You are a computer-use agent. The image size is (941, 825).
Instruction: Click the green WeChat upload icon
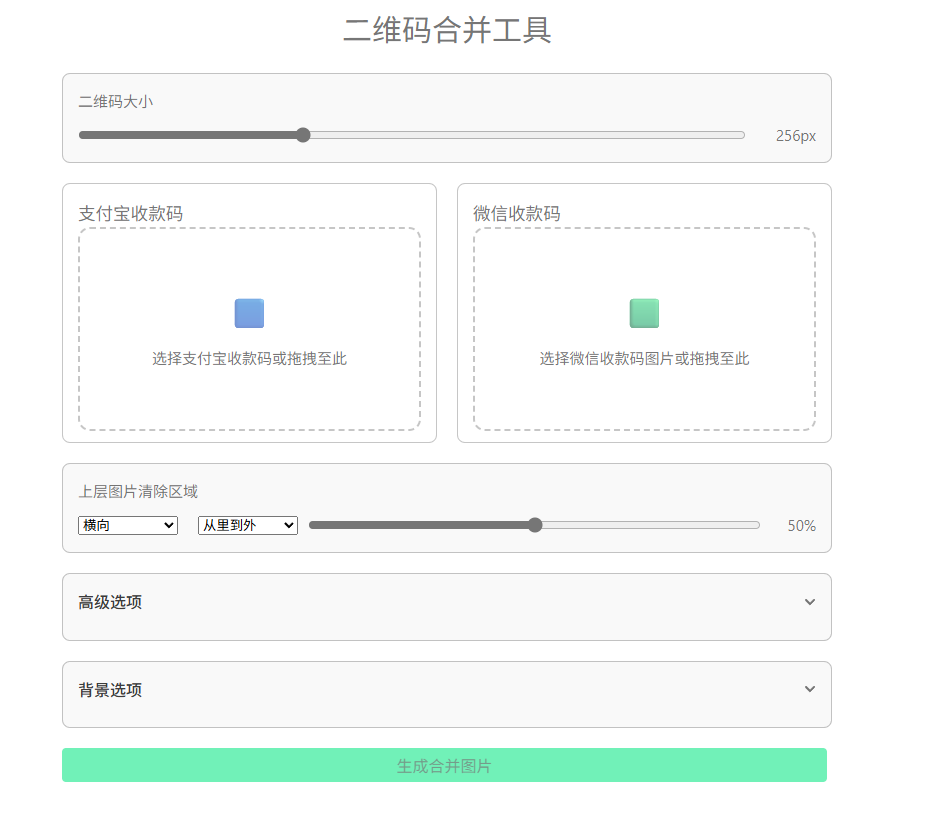[644, 313]
